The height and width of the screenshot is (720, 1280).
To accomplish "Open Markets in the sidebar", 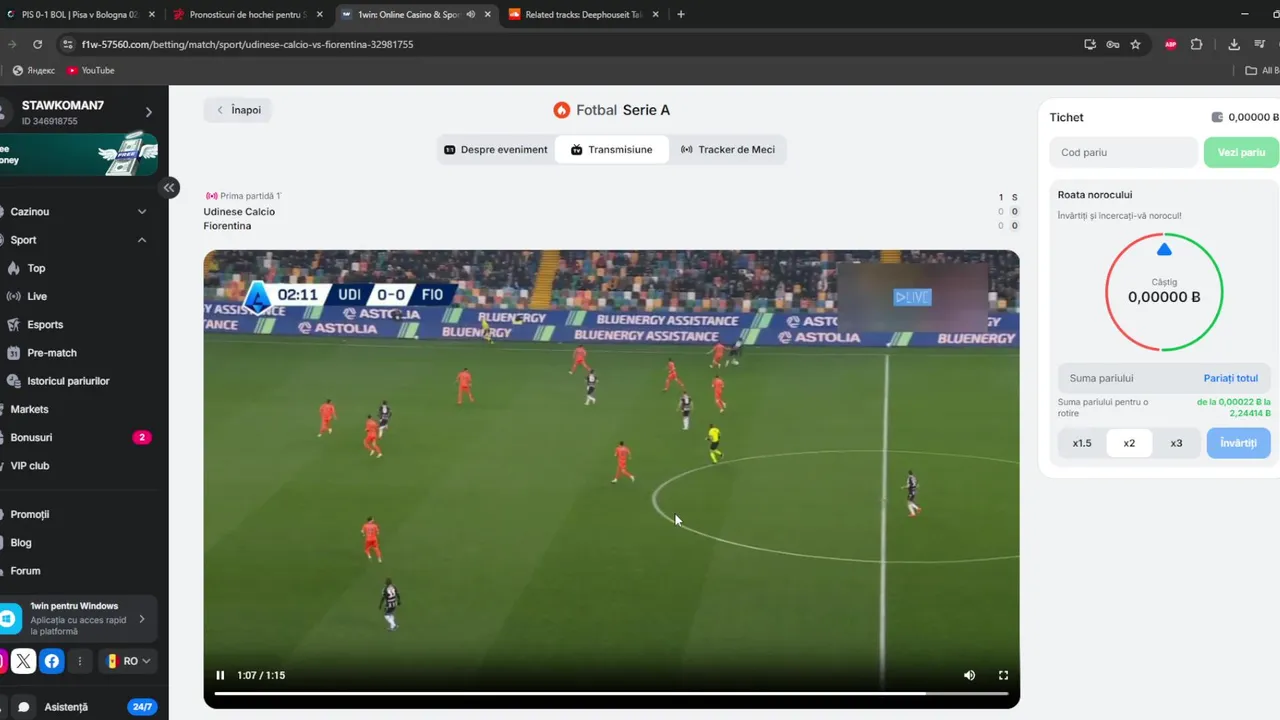I will coord(29,409).
